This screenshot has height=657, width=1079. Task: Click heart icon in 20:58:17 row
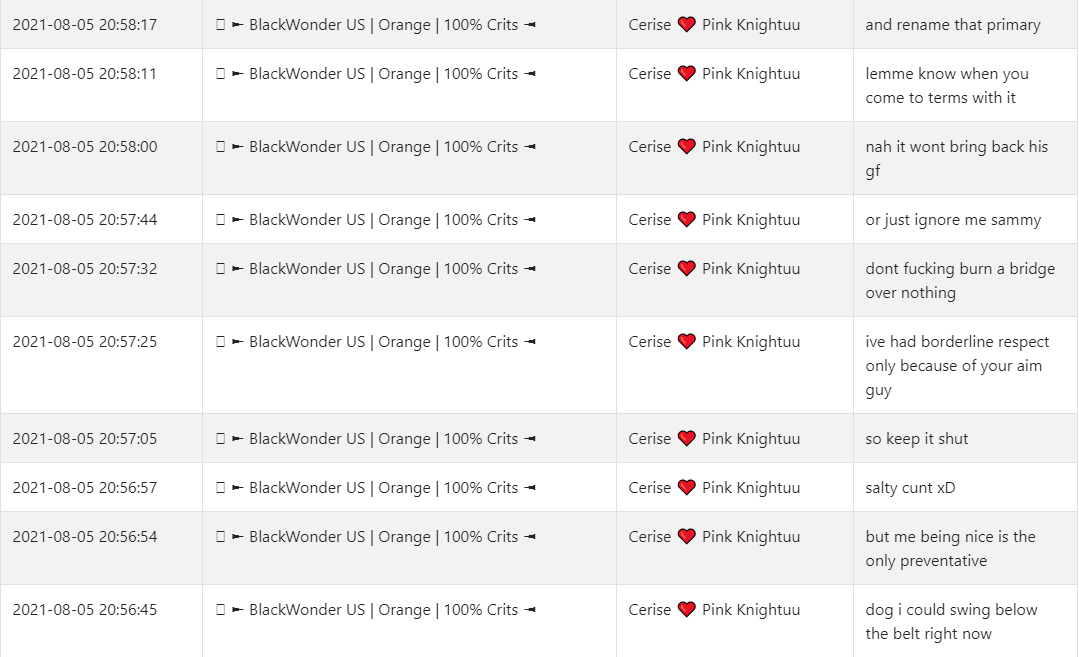pos(686,25)
